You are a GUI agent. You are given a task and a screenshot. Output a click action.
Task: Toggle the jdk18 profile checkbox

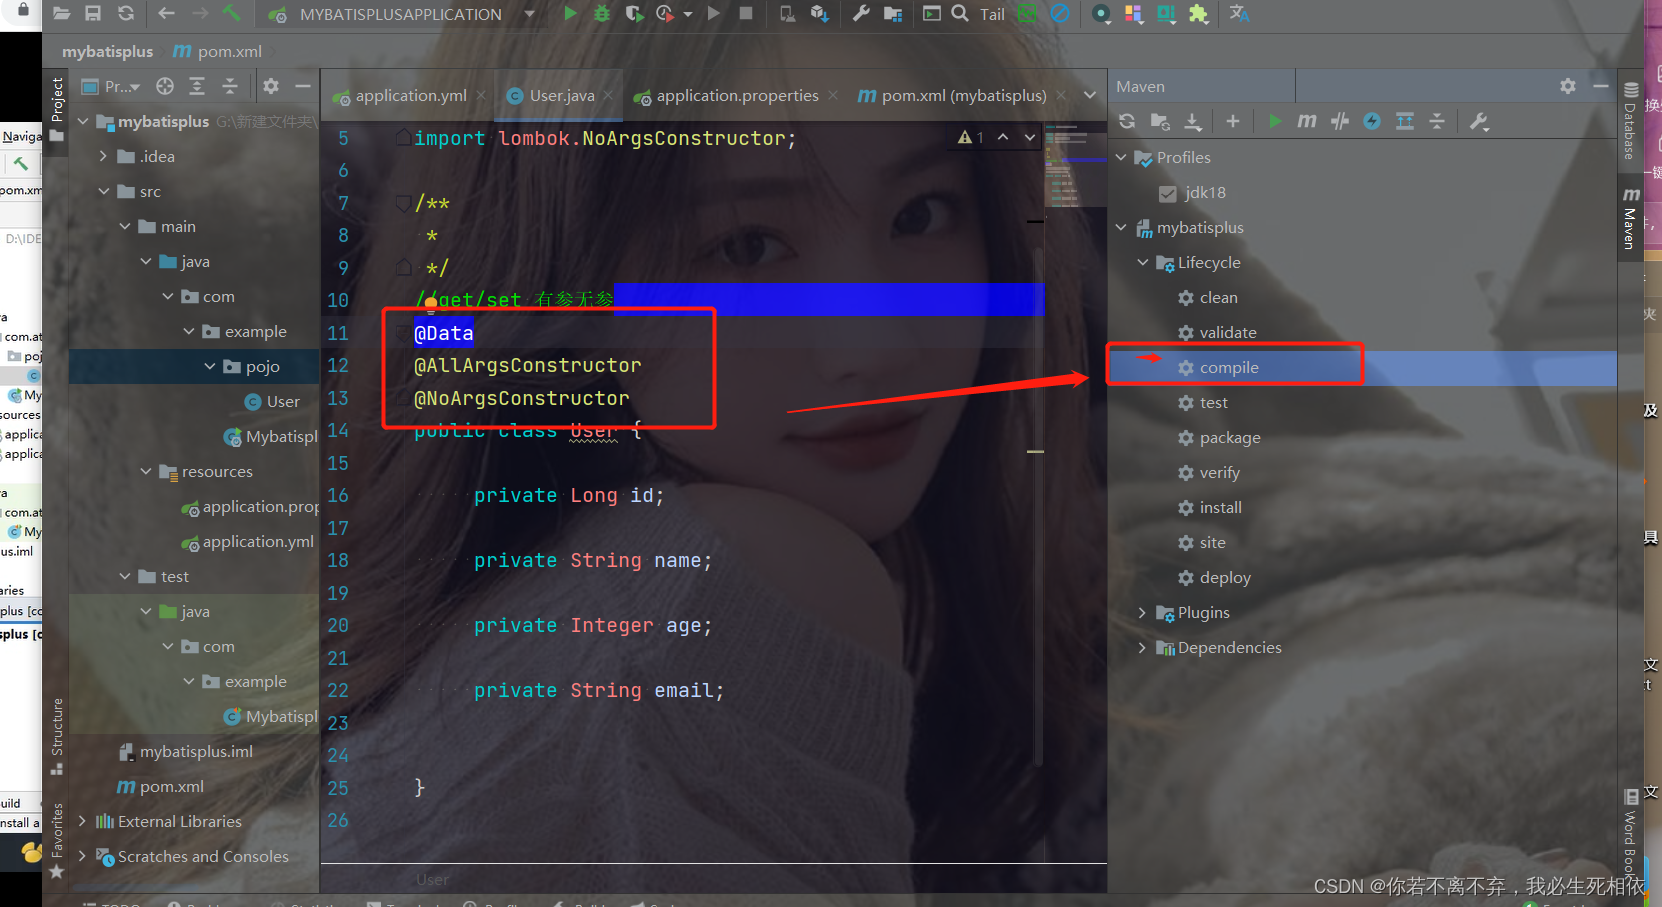pos(1167,193)
